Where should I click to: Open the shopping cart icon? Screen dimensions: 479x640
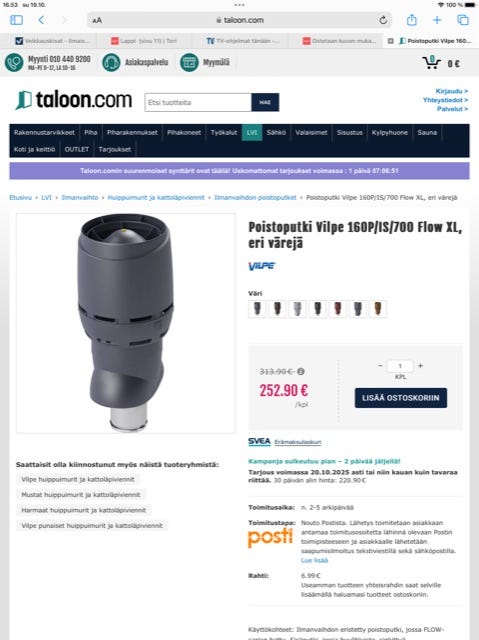coord(431,62)
